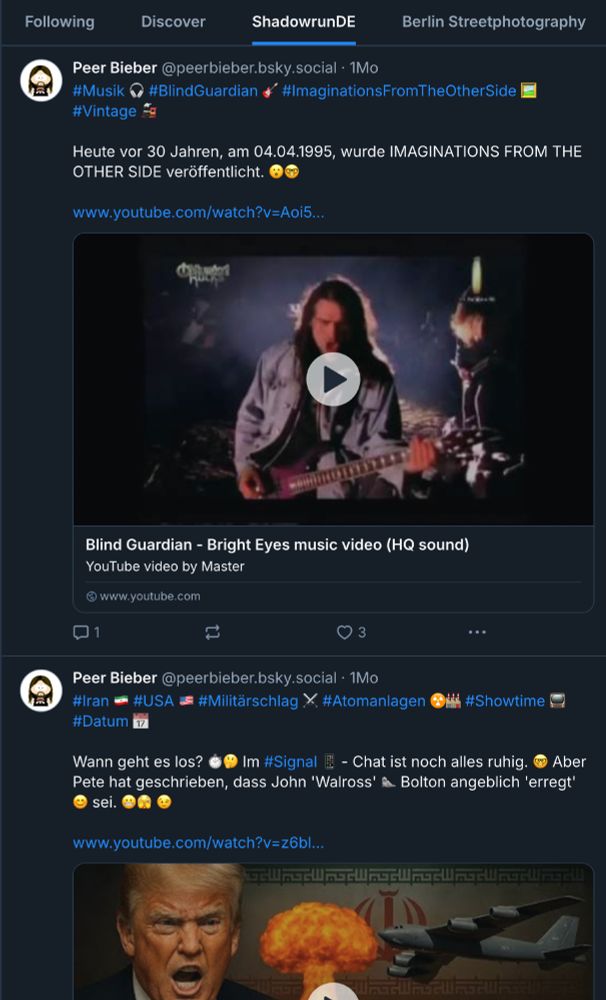Switch to the Following tab
Viewport: 606px width, 1000px height.
coord(60,21)
